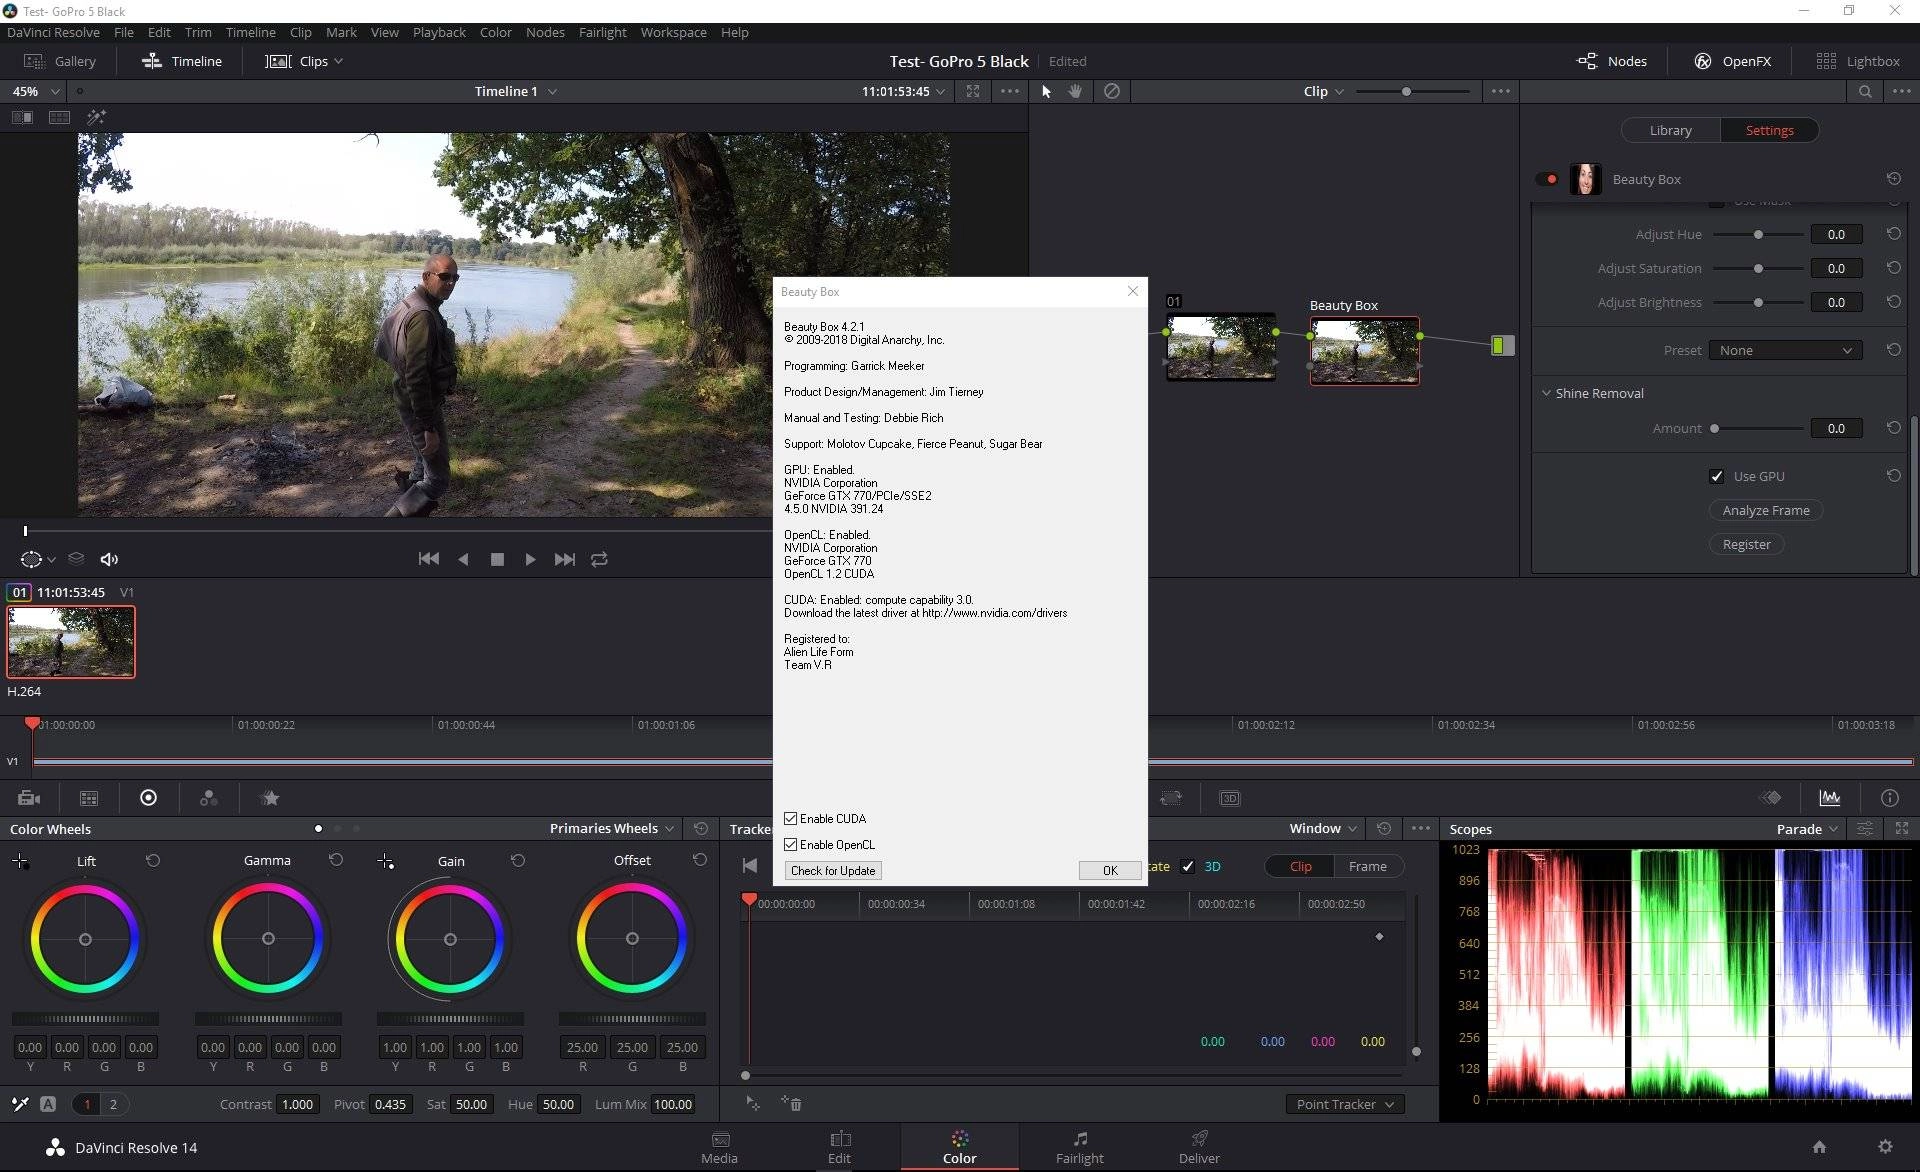The height and width of the screenshot is (1172, 1920).
Task: Click the Register button
Action: 1746,544
